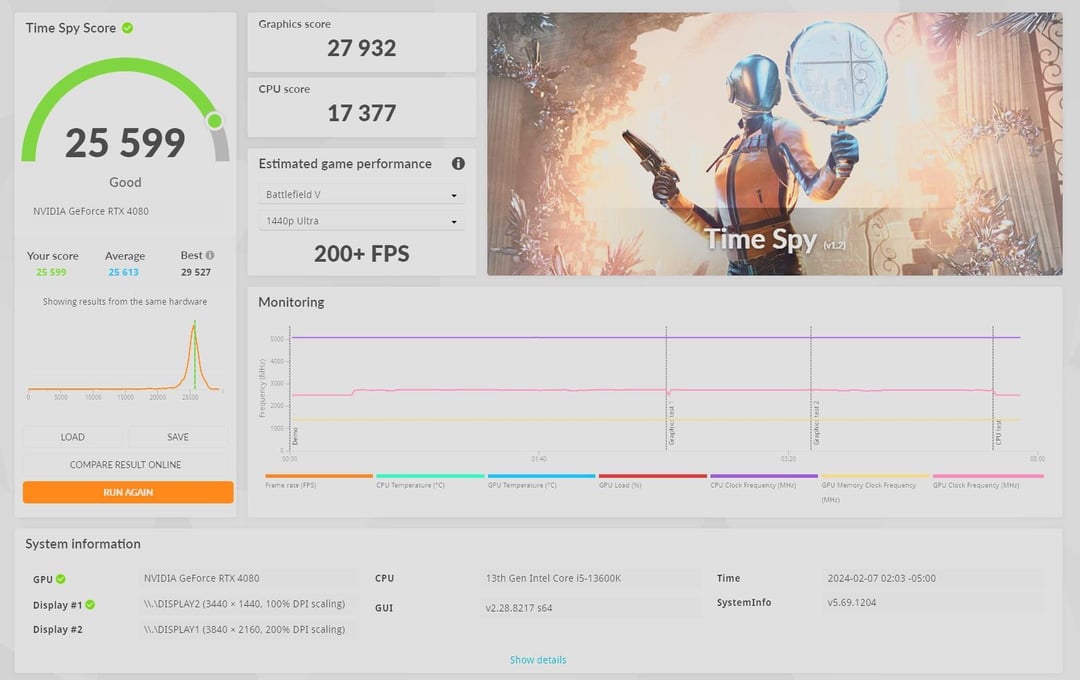Click the Time field 2024-02-07 02:03 -05:00
The height and width of the screenshot is (680, 1080).
tap(933, 578)
